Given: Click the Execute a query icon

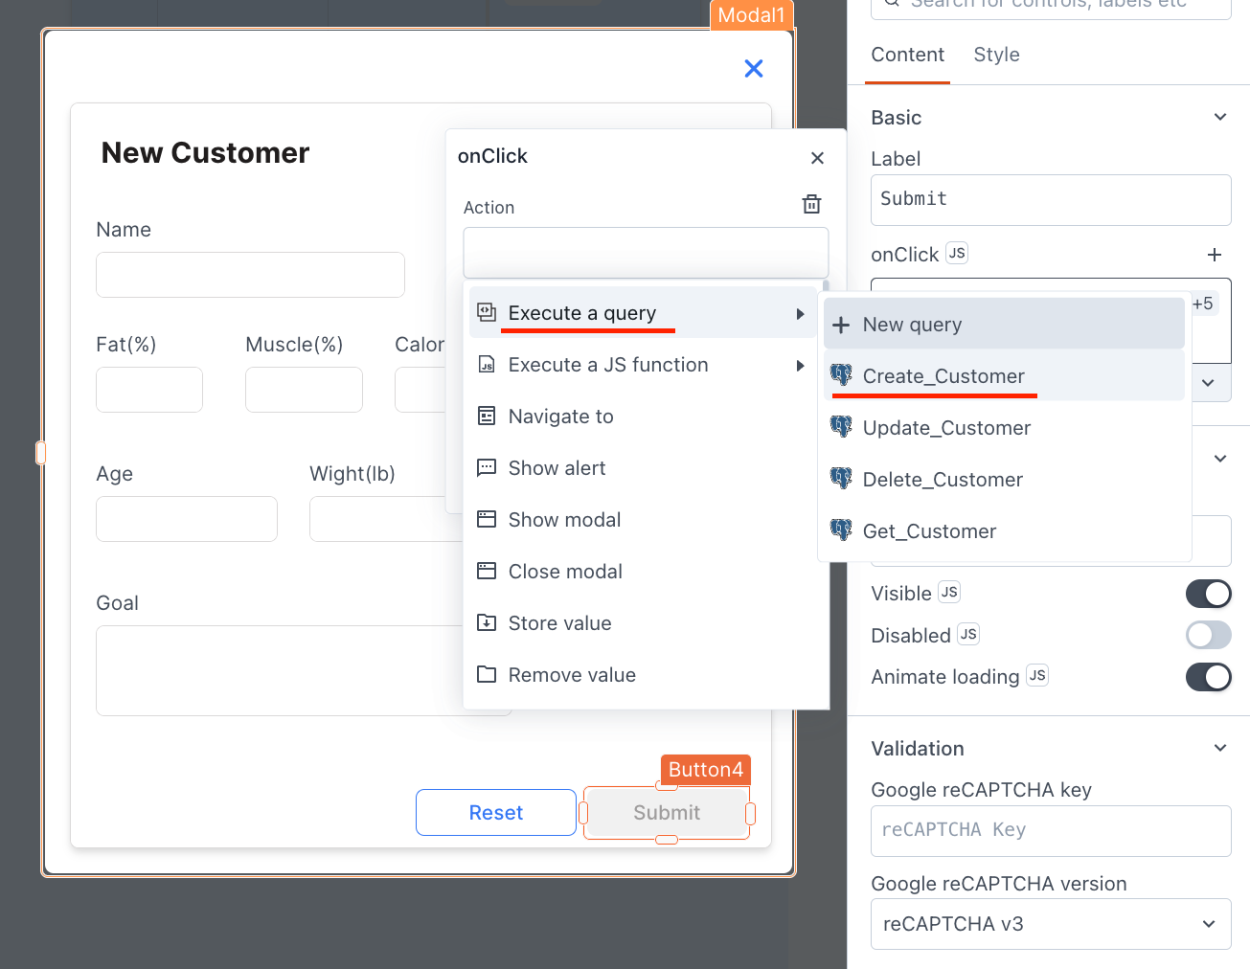Looking at the screenshot, I should click(486, 312).
